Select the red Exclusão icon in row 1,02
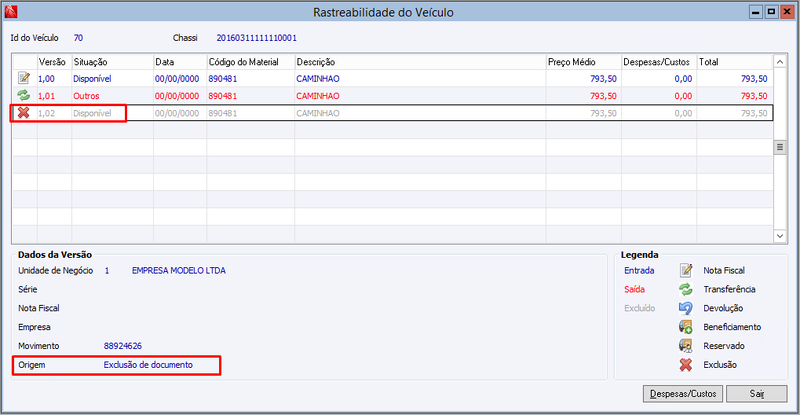The image size is (800, 415). pyautogui.click(x=23, y=112)
